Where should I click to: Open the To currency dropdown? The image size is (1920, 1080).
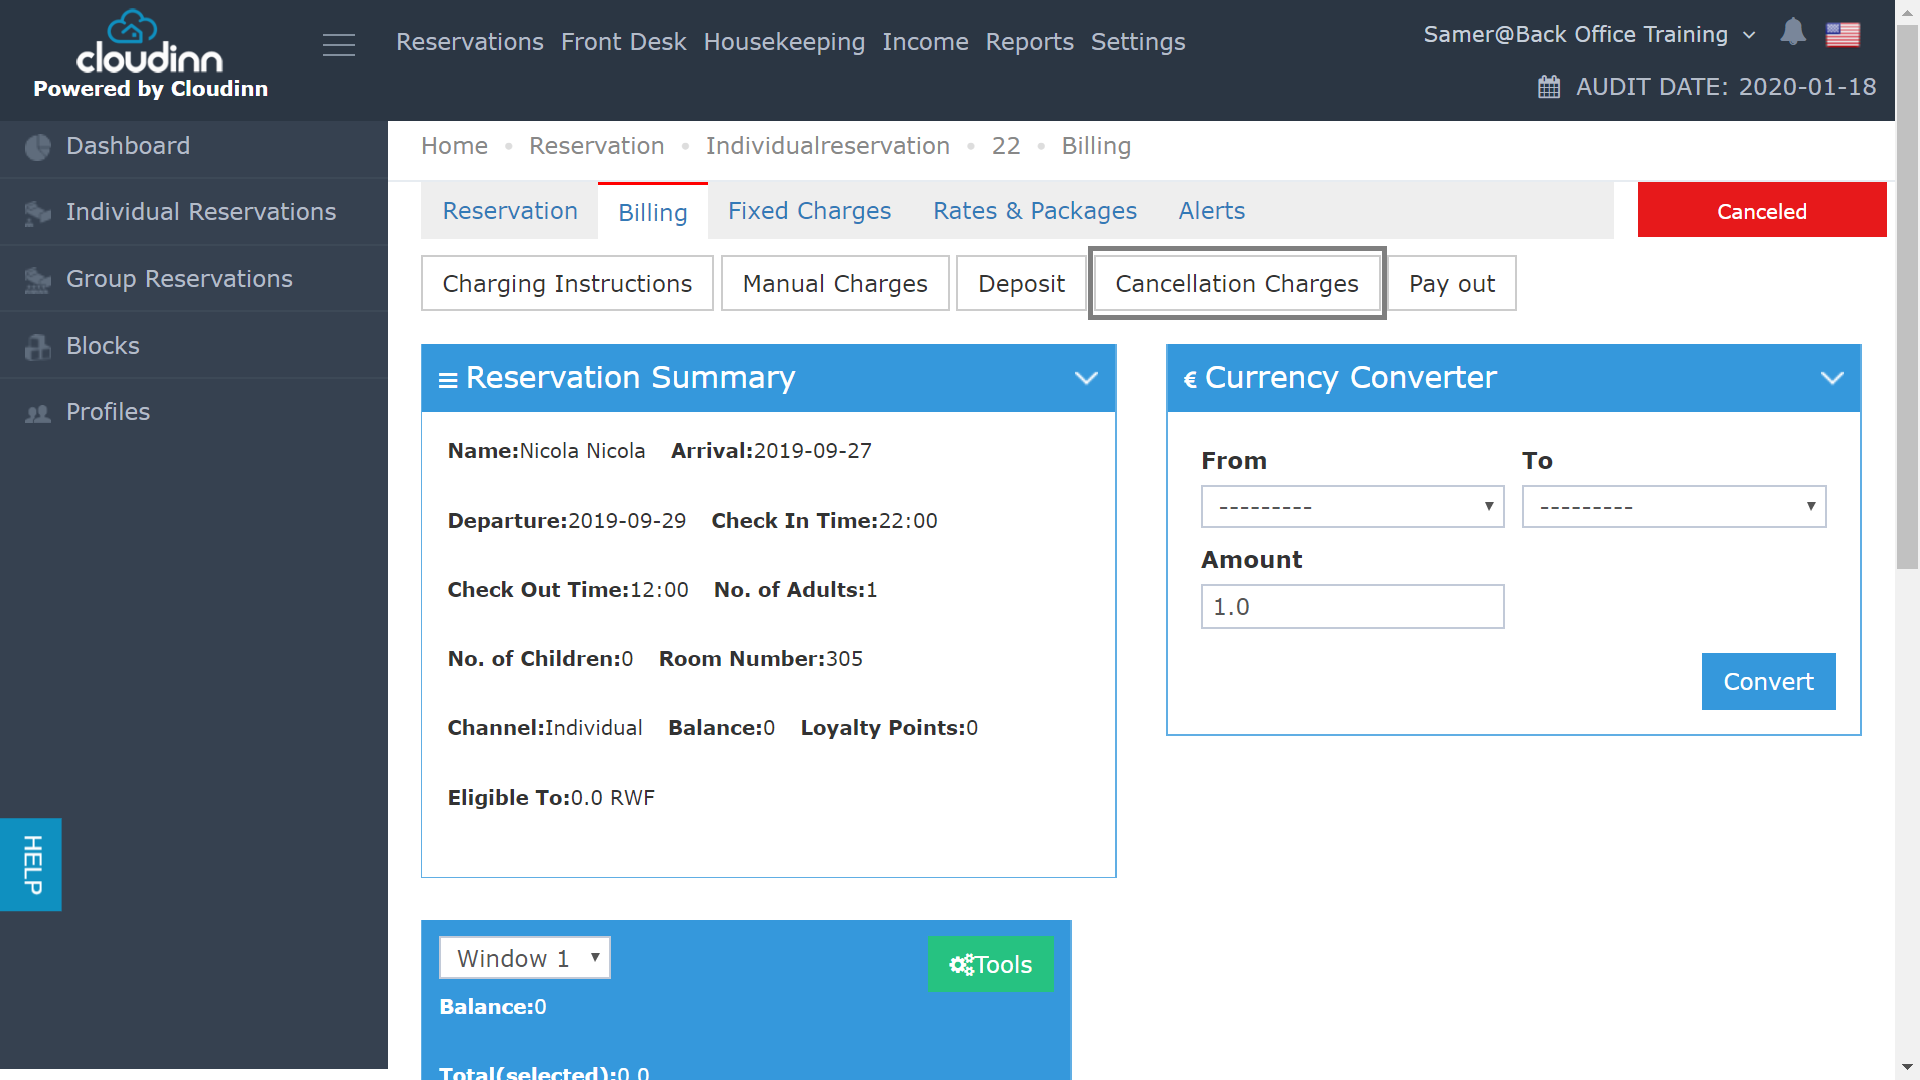click(x=1674, y=507)
